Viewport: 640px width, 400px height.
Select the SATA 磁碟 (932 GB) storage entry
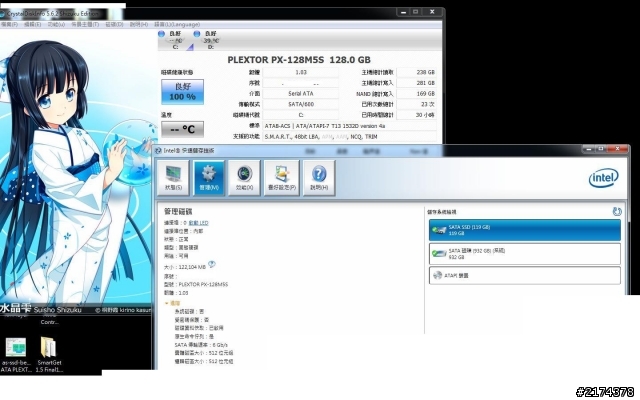[525, 253]
